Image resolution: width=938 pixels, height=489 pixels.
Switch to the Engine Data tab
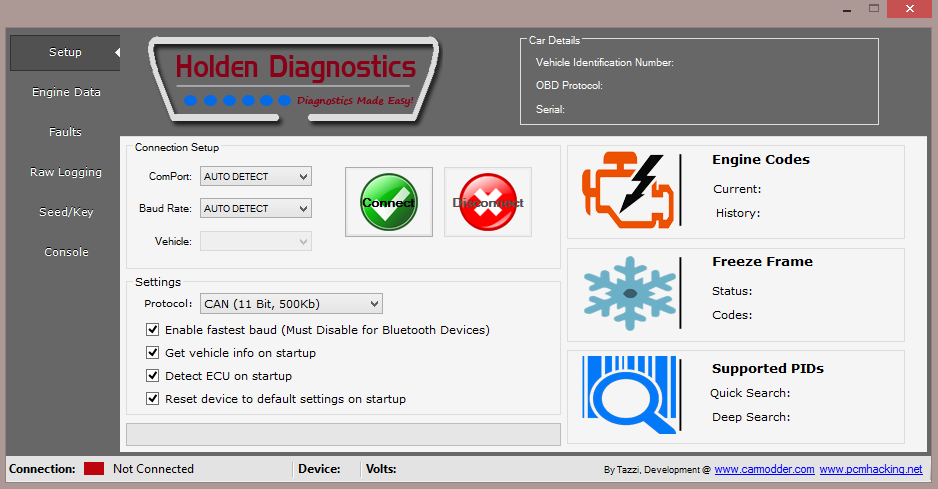pos(66,92)
